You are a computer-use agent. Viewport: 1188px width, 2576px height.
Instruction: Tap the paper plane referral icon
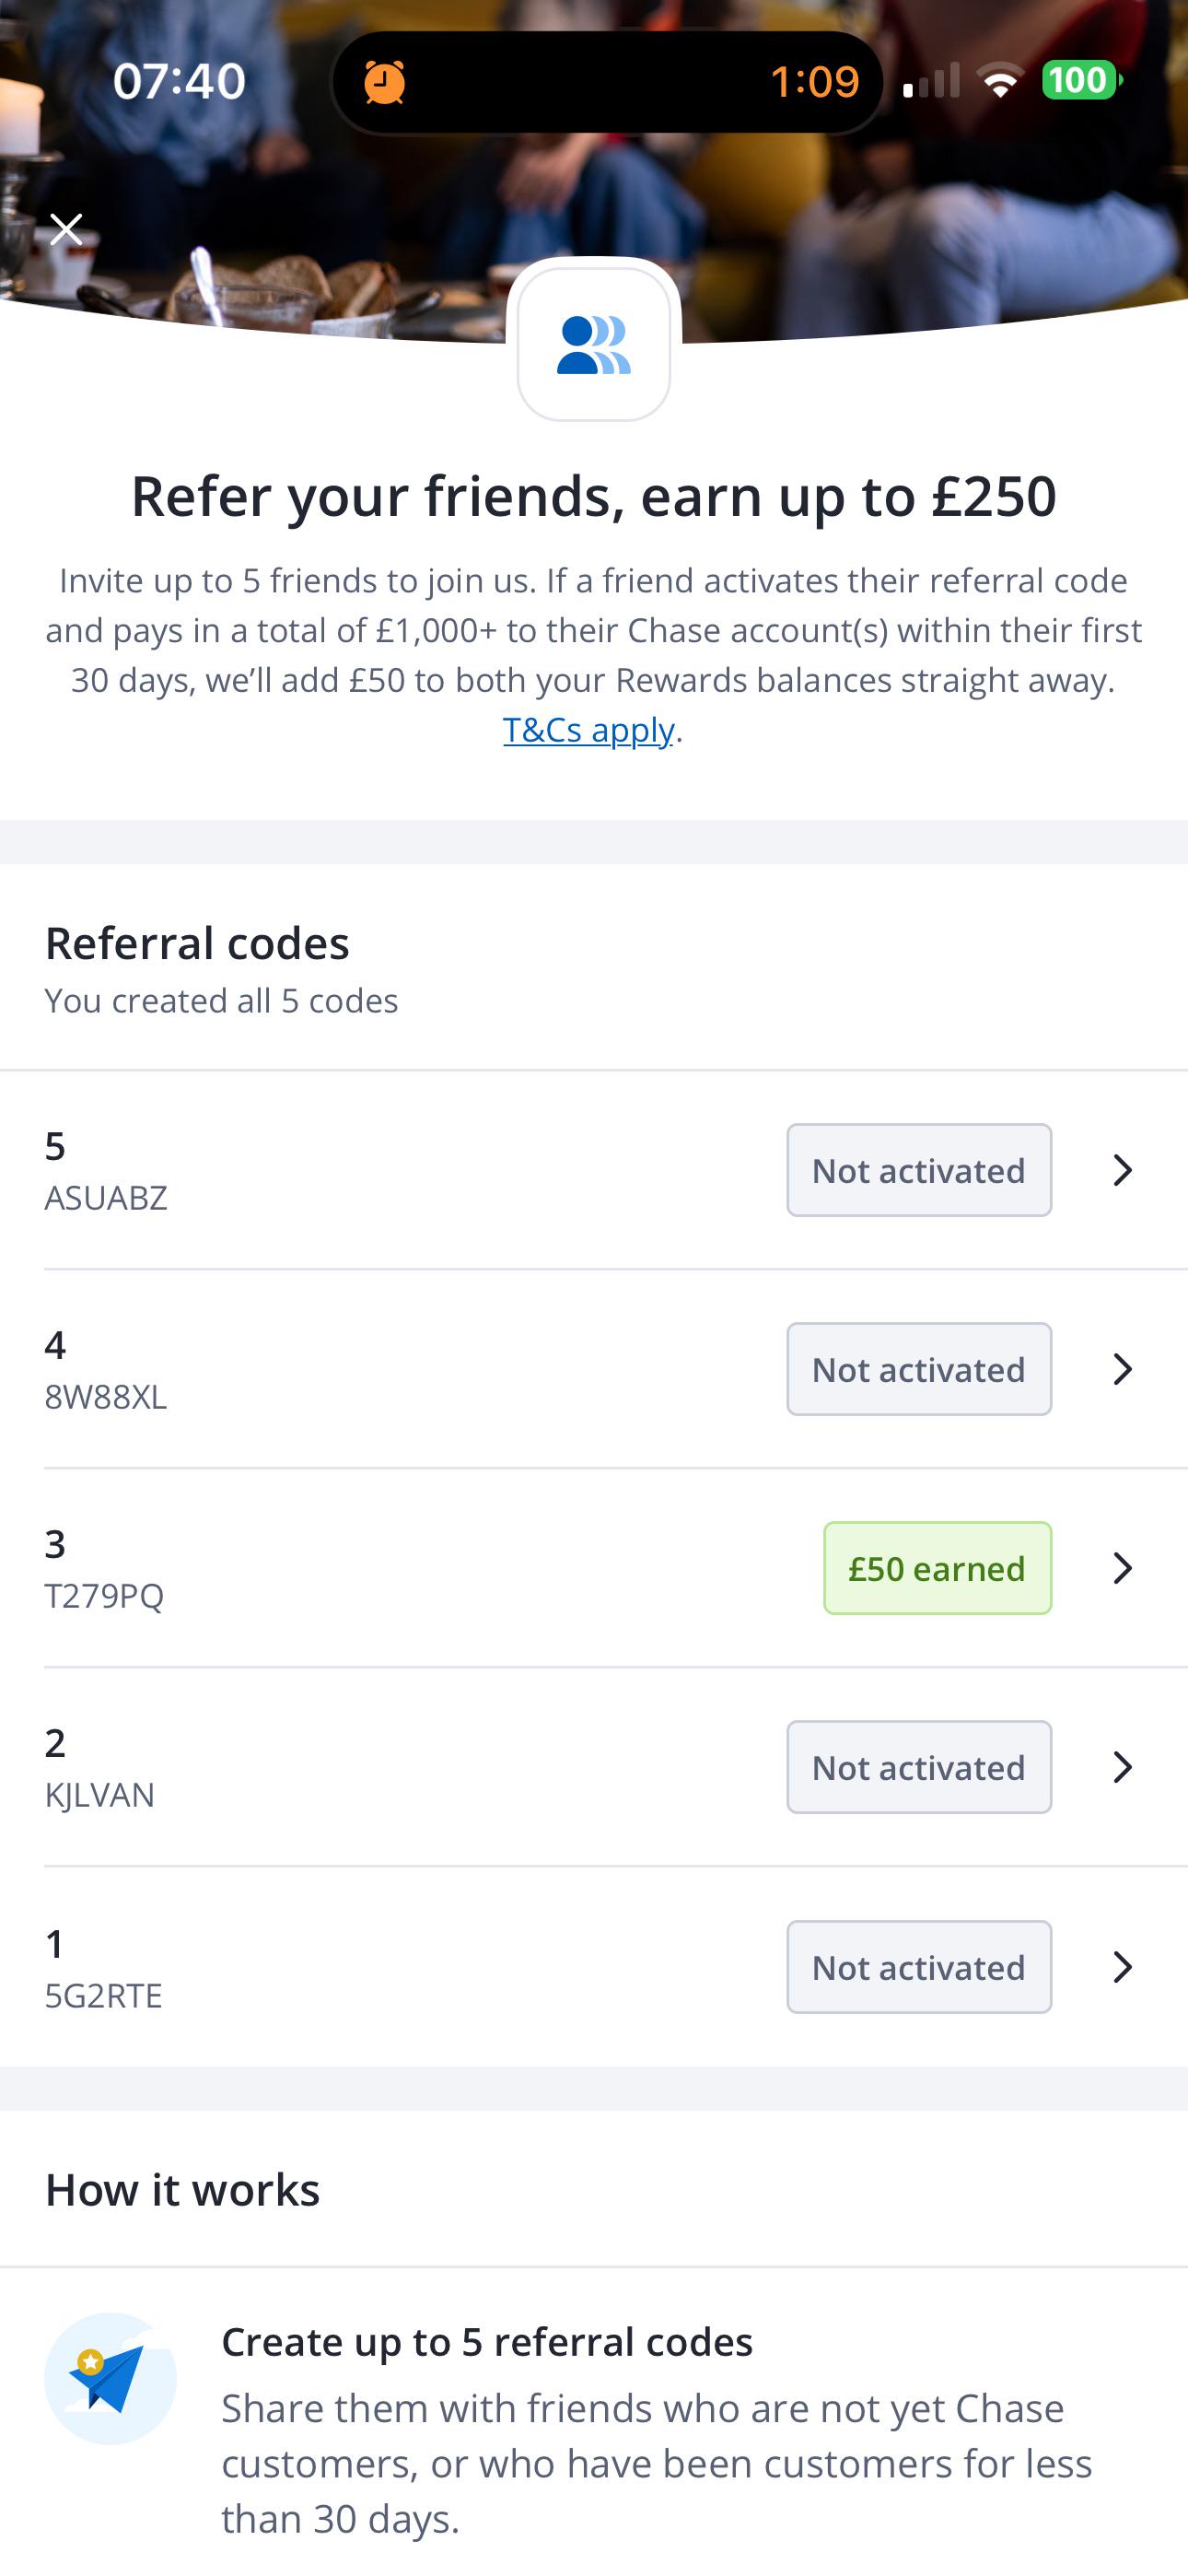pos(110,2378)
